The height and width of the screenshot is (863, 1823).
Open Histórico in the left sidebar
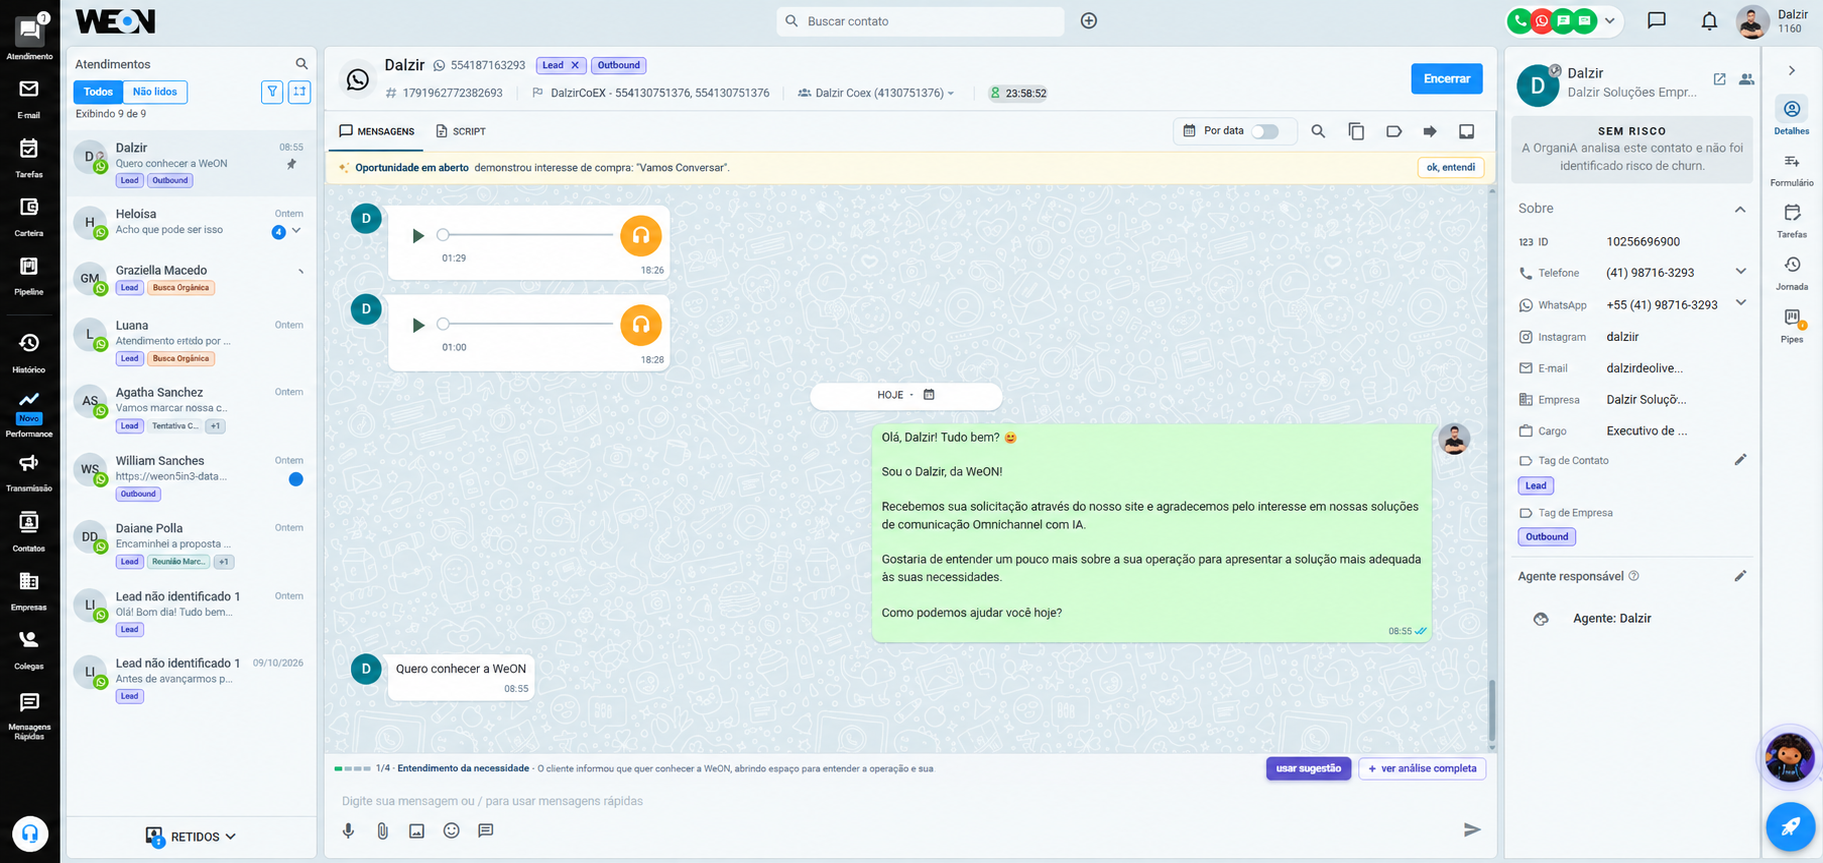pos(29,353)
